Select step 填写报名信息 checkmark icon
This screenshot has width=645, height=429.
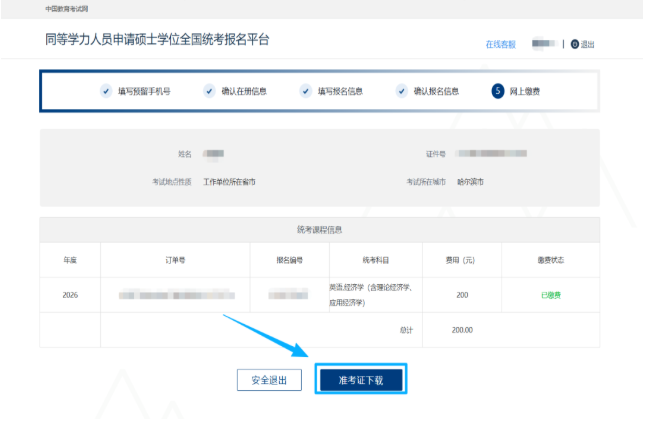(306, 91)
